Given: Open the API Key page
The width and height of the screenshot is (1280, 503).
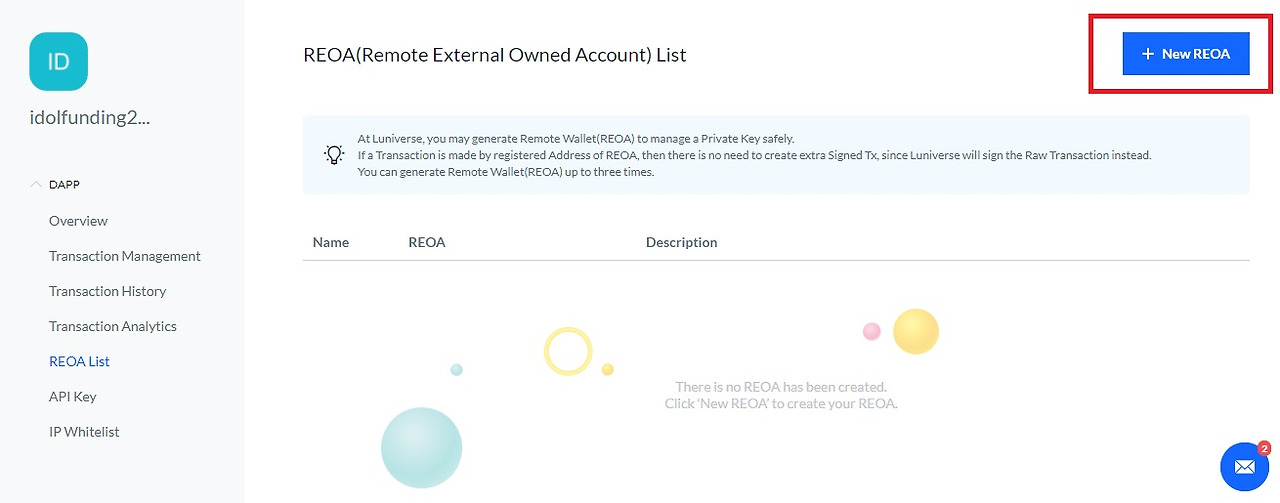Looking at the screenshot, I should point(73,396).
